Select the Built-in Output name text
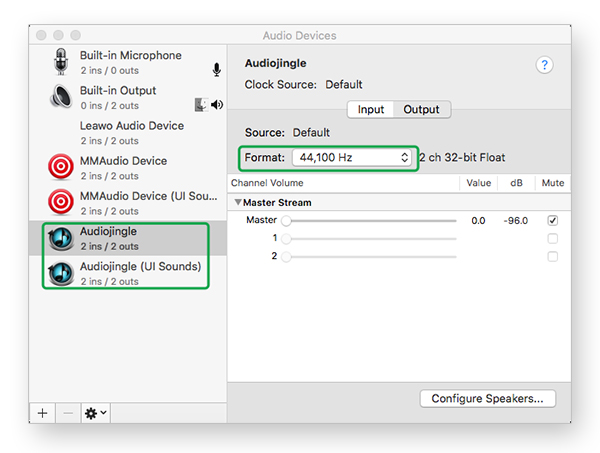The width and height of the screenshot is (600, 453). coord(118,91)
